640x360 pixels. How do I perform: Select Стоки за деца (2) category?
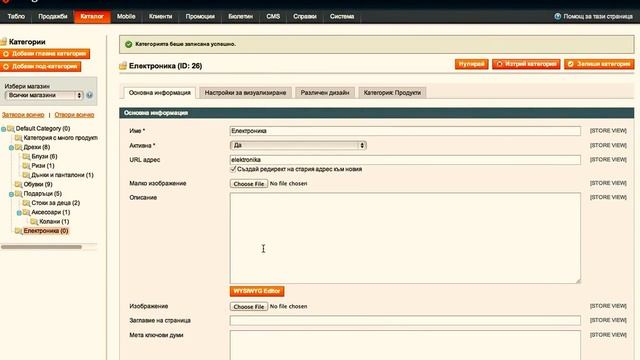point(56,203)
